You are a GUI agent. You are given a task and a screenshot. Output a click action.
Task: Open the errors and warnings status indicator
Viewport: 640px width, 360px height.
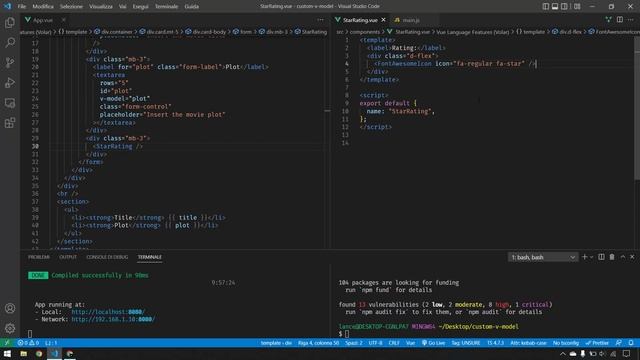coord(28,343)
